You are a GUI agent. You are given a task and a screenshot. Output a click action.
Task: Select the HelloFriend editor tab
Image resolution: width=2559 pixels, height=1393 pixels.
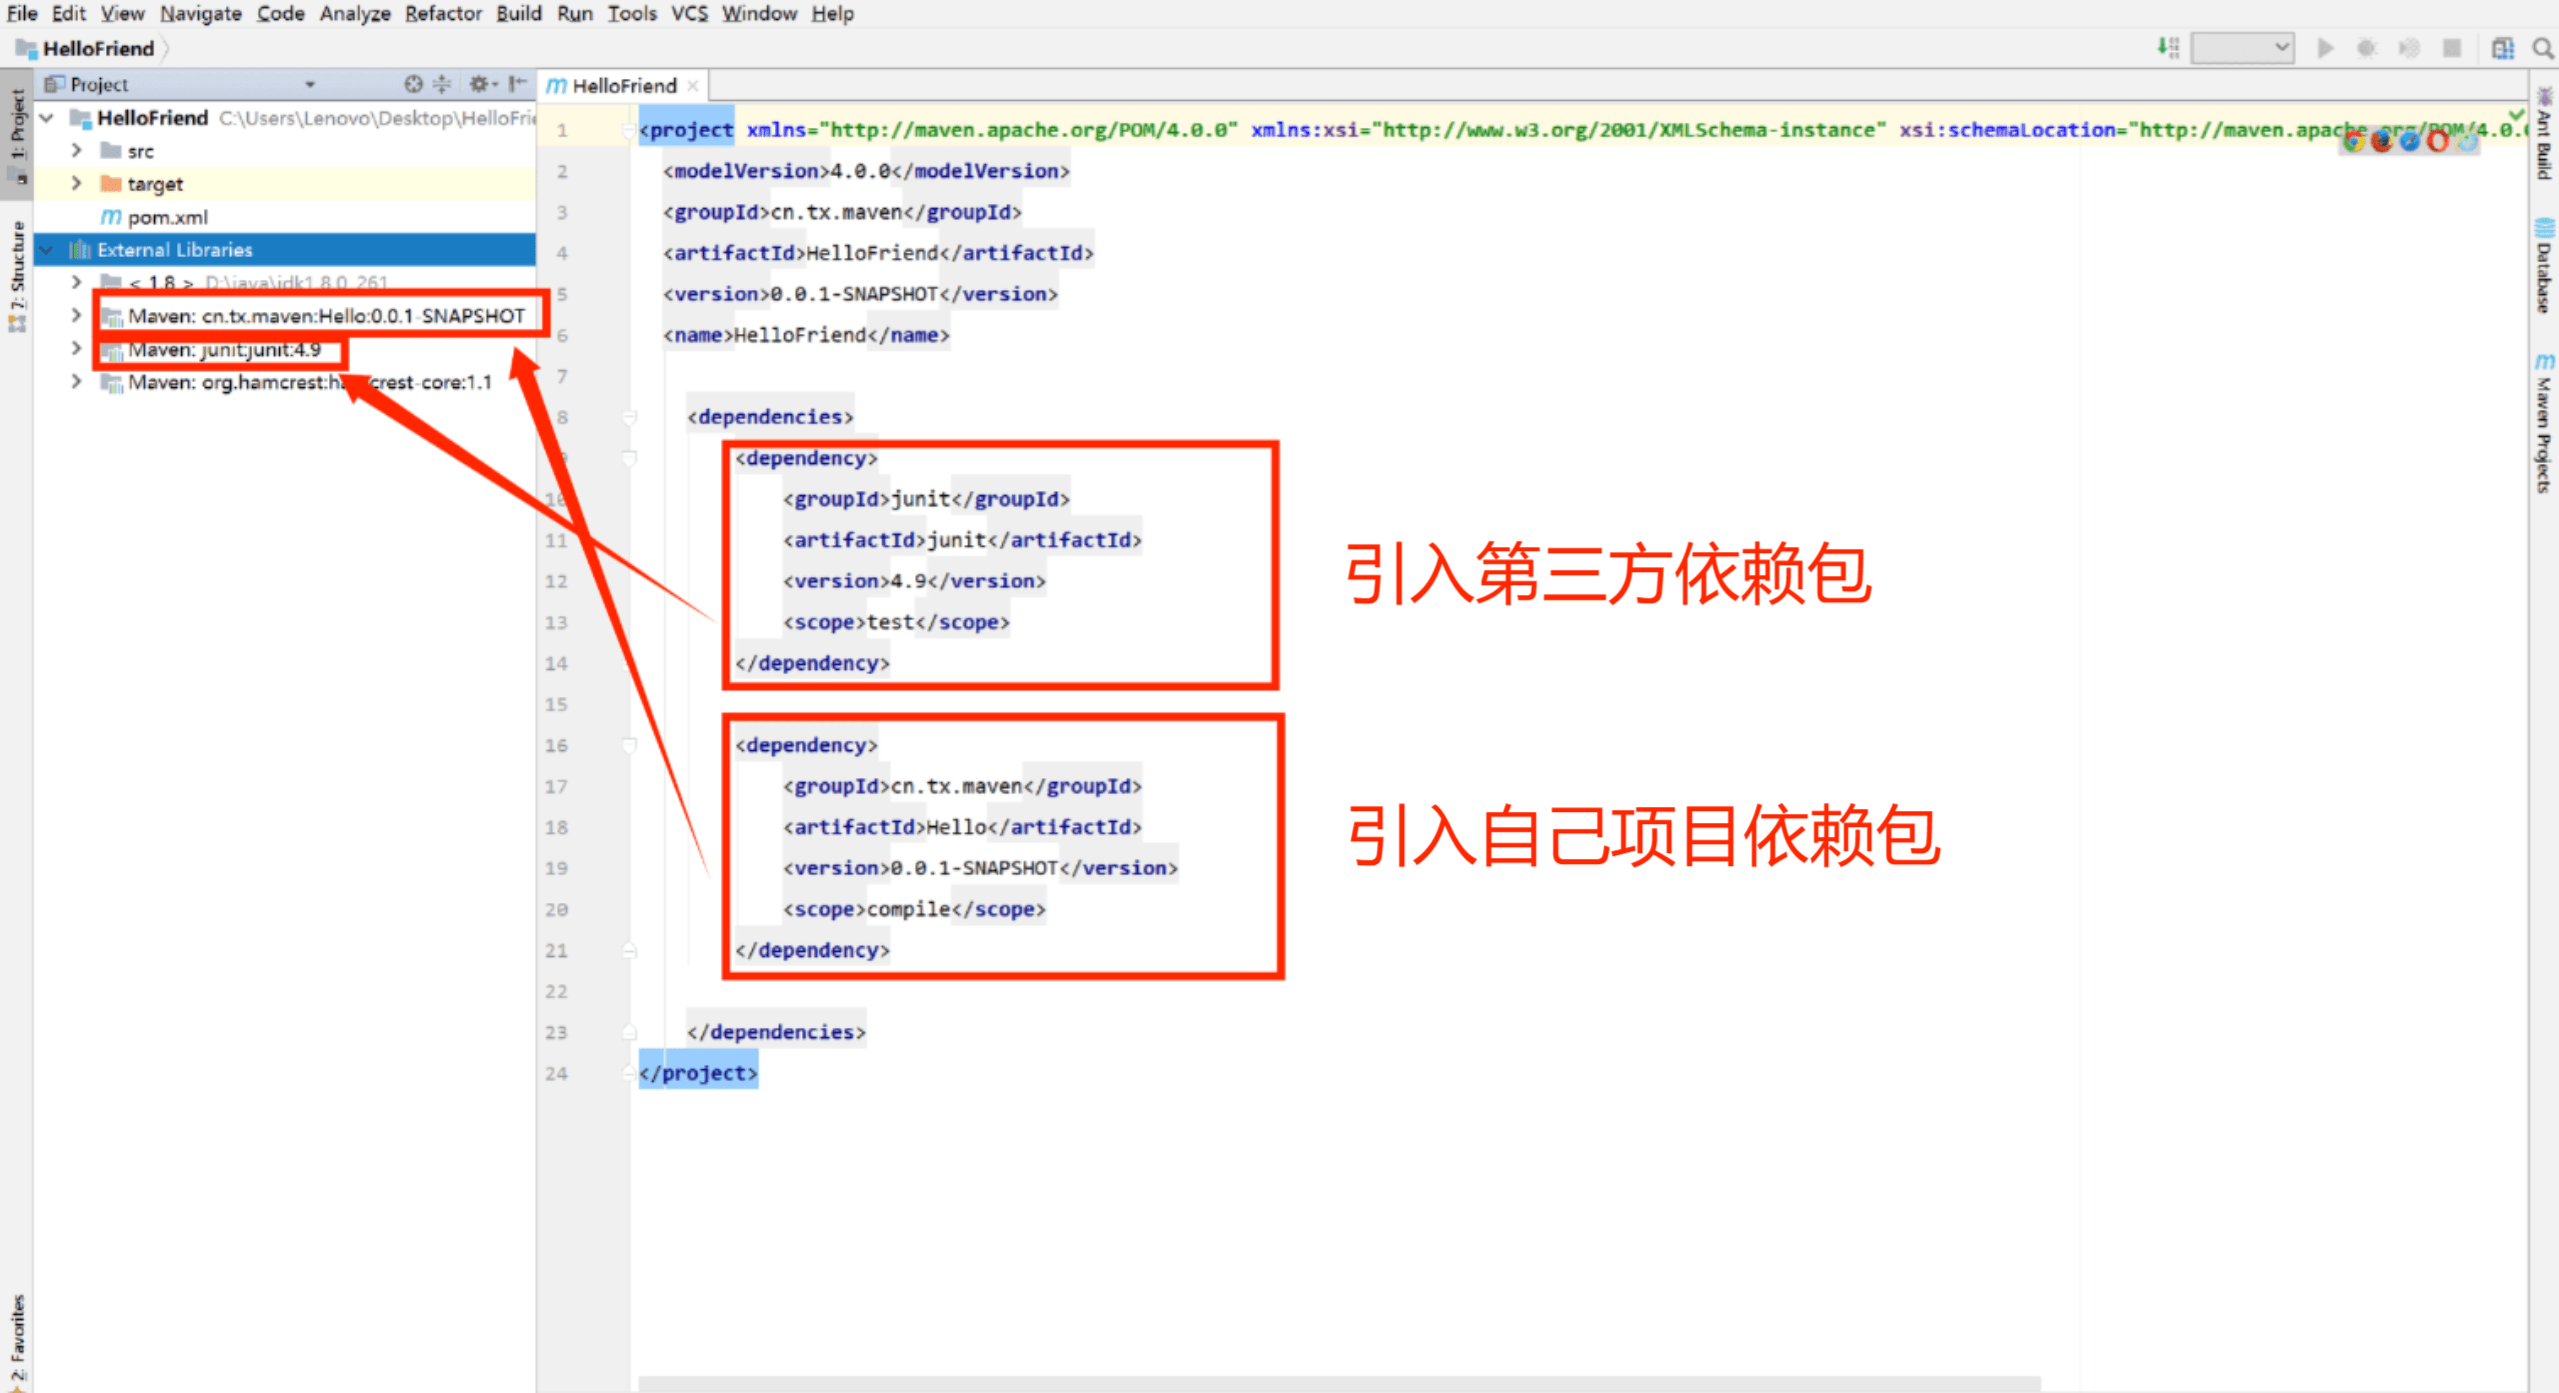pos(622,86)
